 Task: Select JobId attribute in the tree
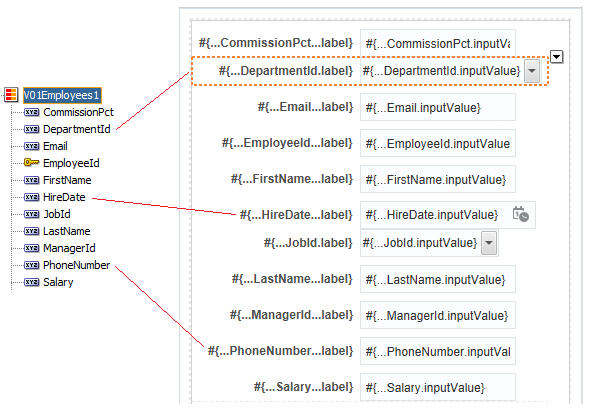[57, 214]
